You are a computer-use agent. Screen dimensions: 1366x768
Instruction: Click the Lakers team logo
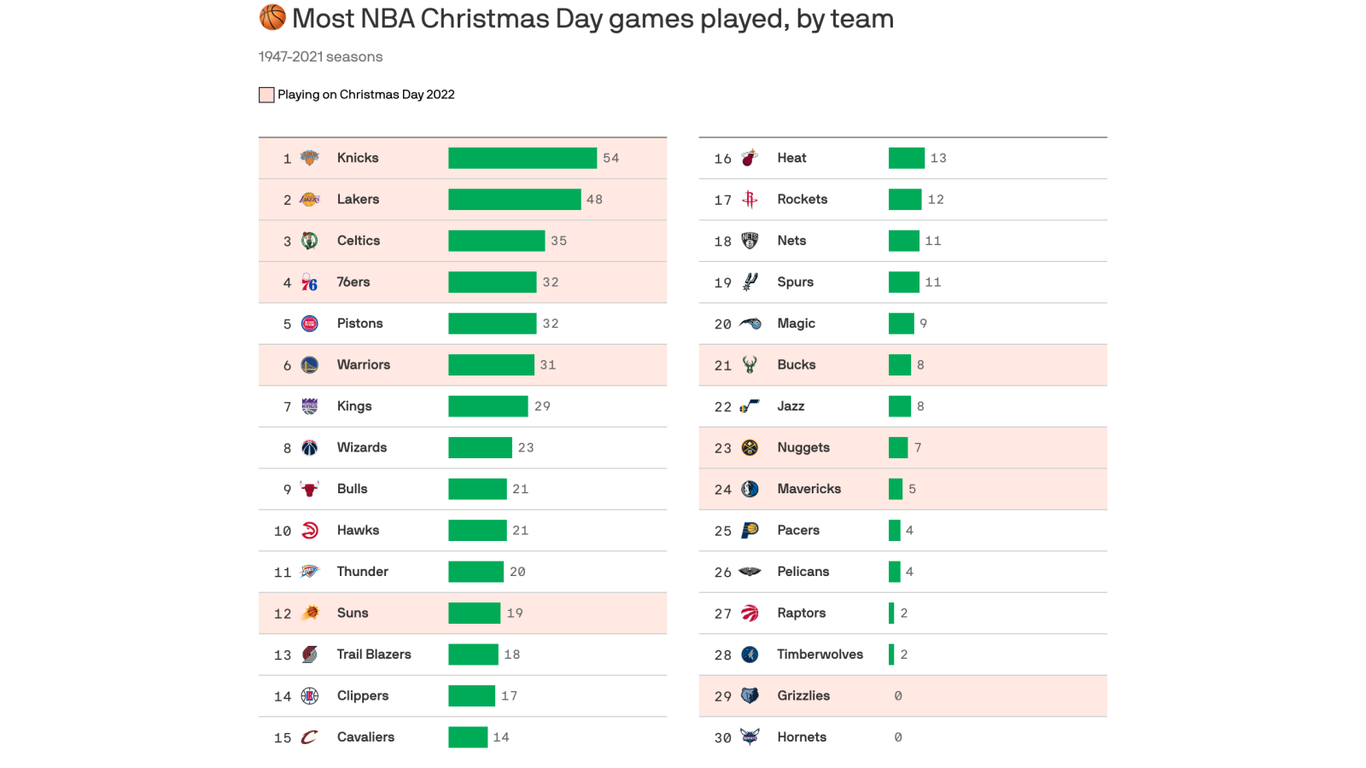(x=310, y=199)
